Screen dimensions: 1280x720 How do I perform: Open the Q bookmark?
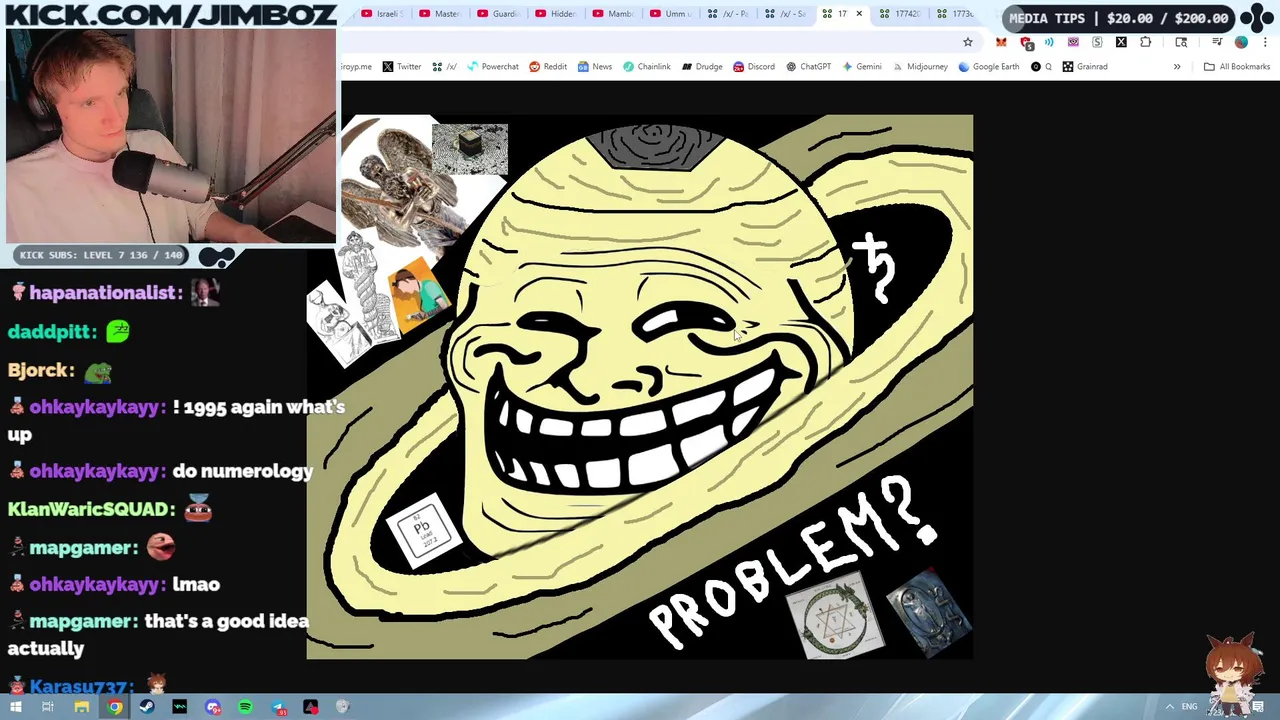coord(1042,67)
